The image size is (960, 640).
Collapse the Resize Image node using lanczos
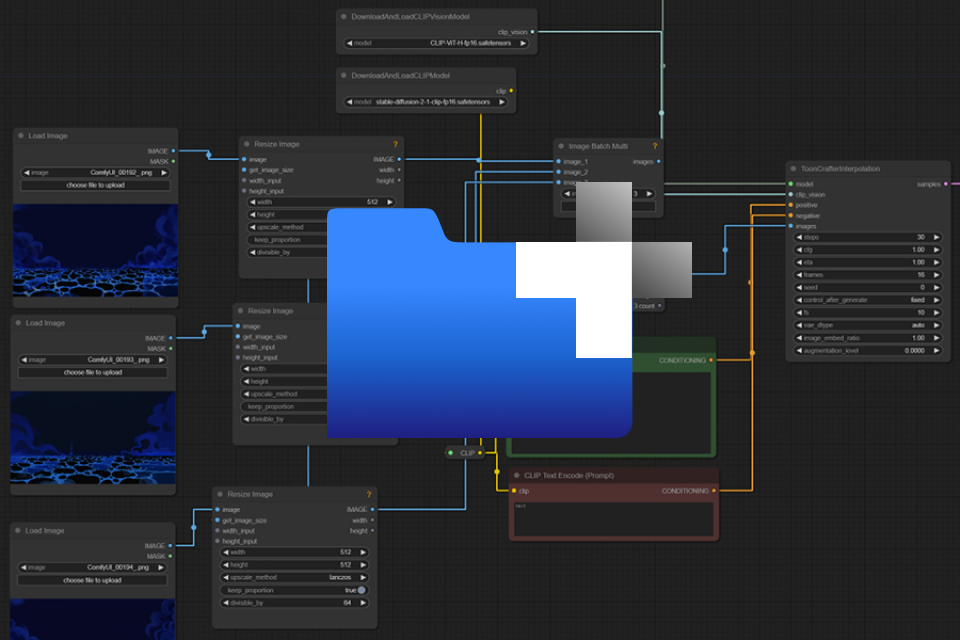220,494
